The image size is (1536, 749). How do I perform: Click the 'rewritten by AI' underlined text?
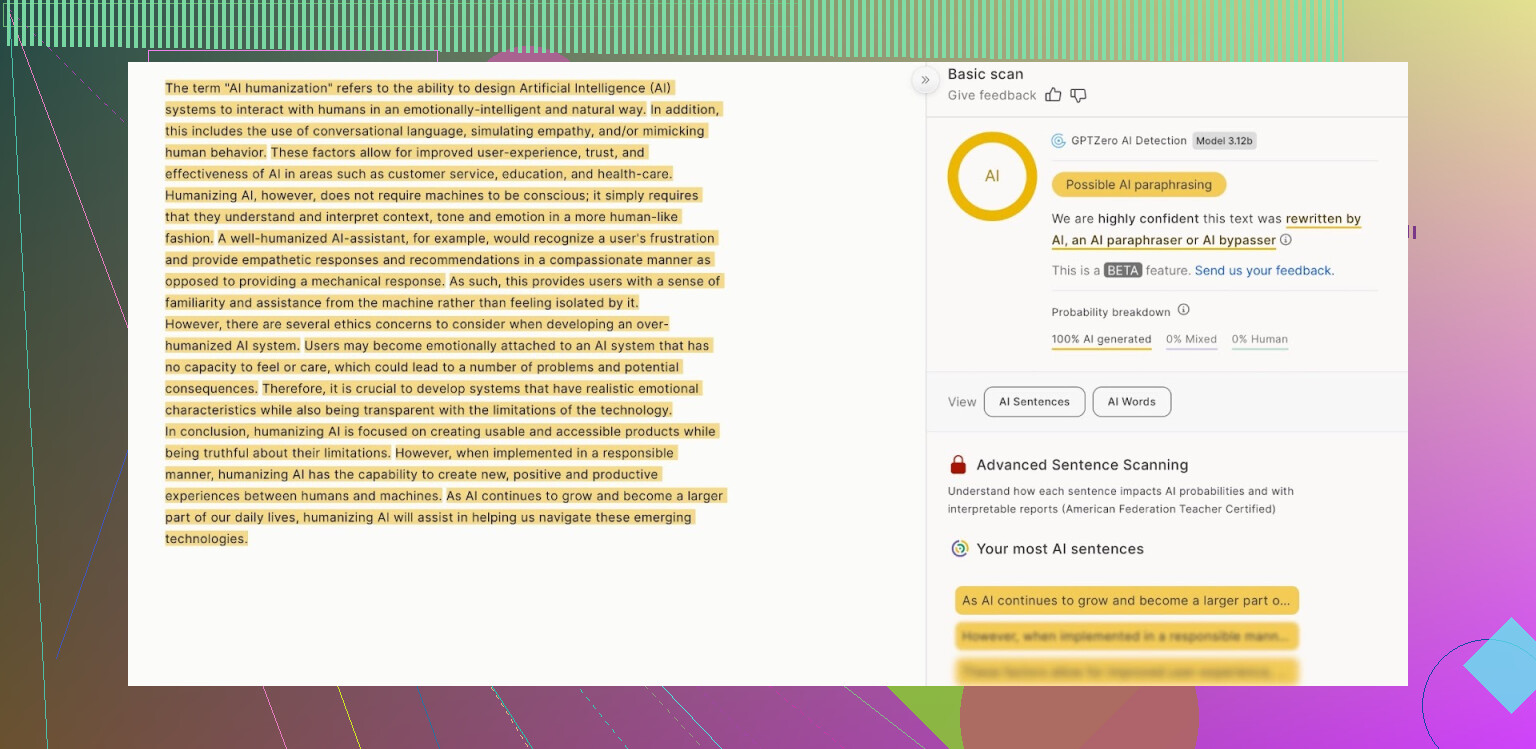coord(1323,219)
